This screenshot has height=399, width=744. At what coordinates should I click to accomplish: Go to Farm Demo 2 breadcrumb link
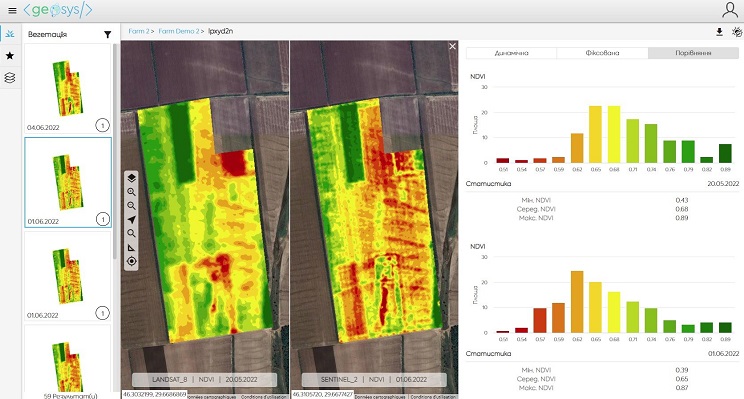179,31
